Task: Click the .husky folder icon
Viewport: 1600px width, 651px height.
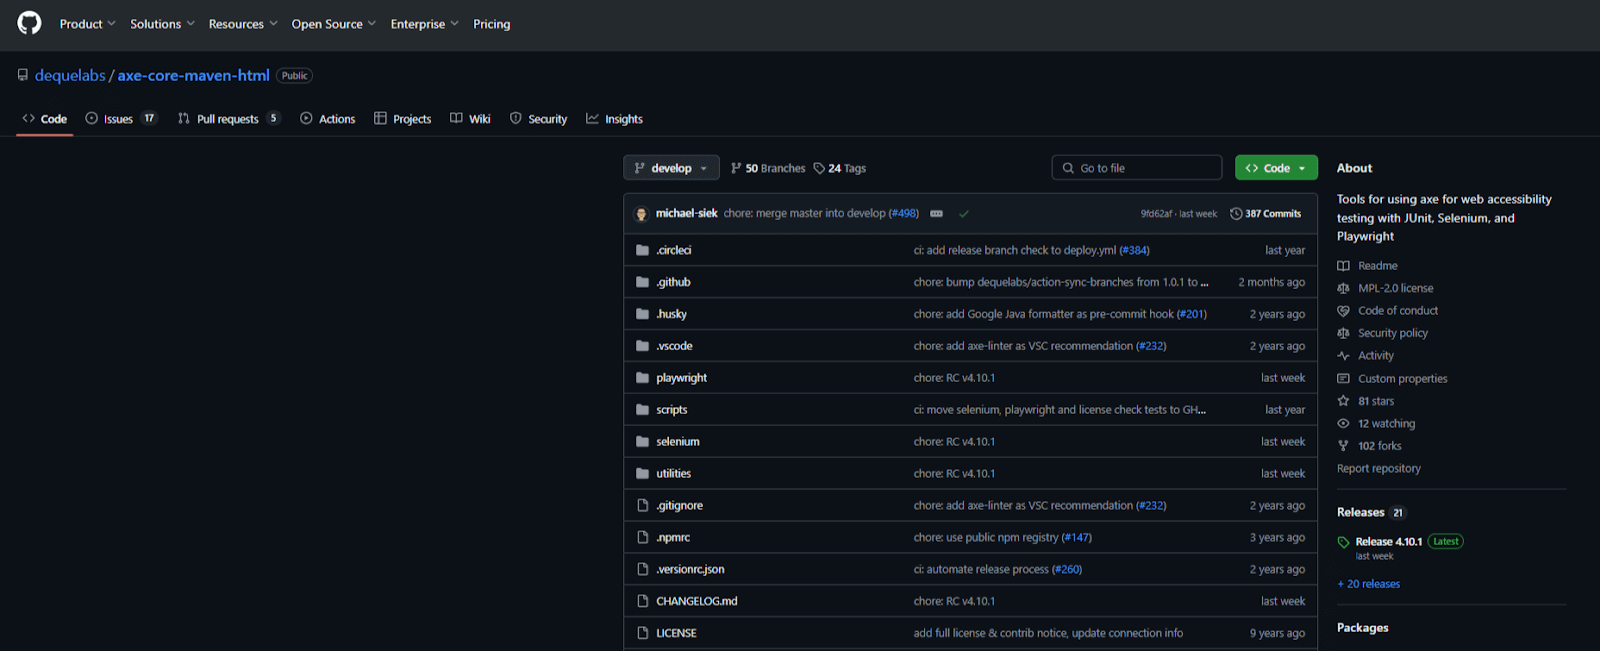Action: point(643,314)
